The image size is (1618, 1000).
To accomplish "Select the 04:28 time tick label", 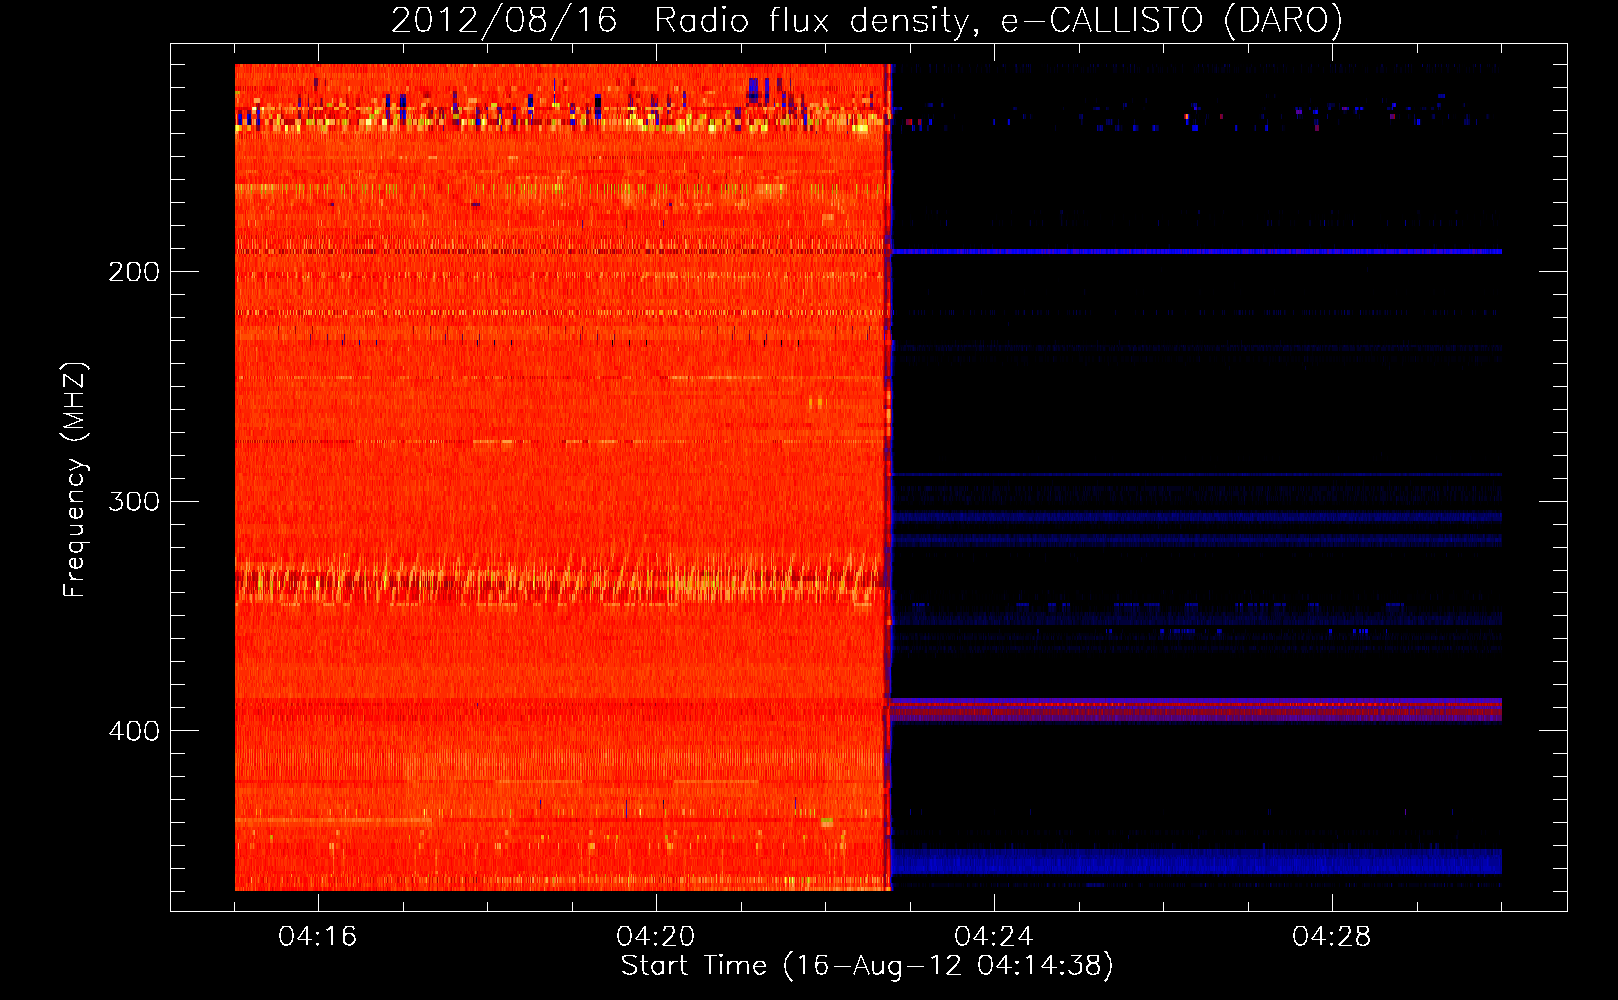I will [x=1332, y=937].
